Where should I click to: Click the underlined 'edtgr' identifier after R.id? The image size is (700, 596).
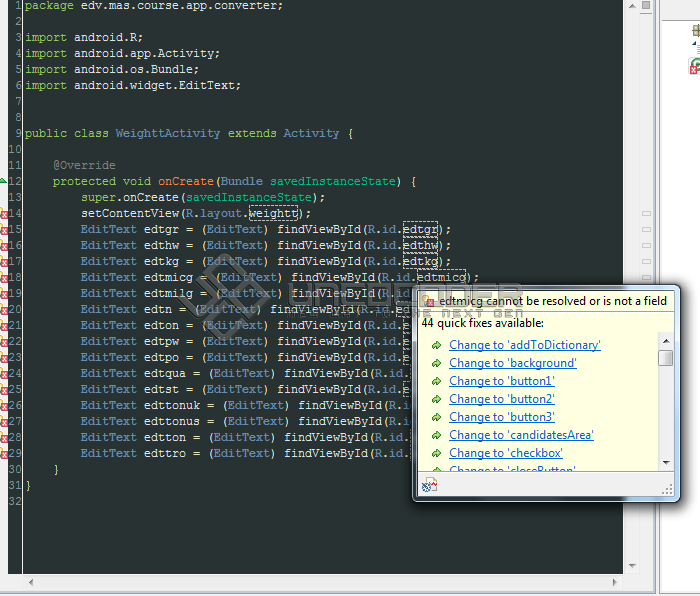420,230
